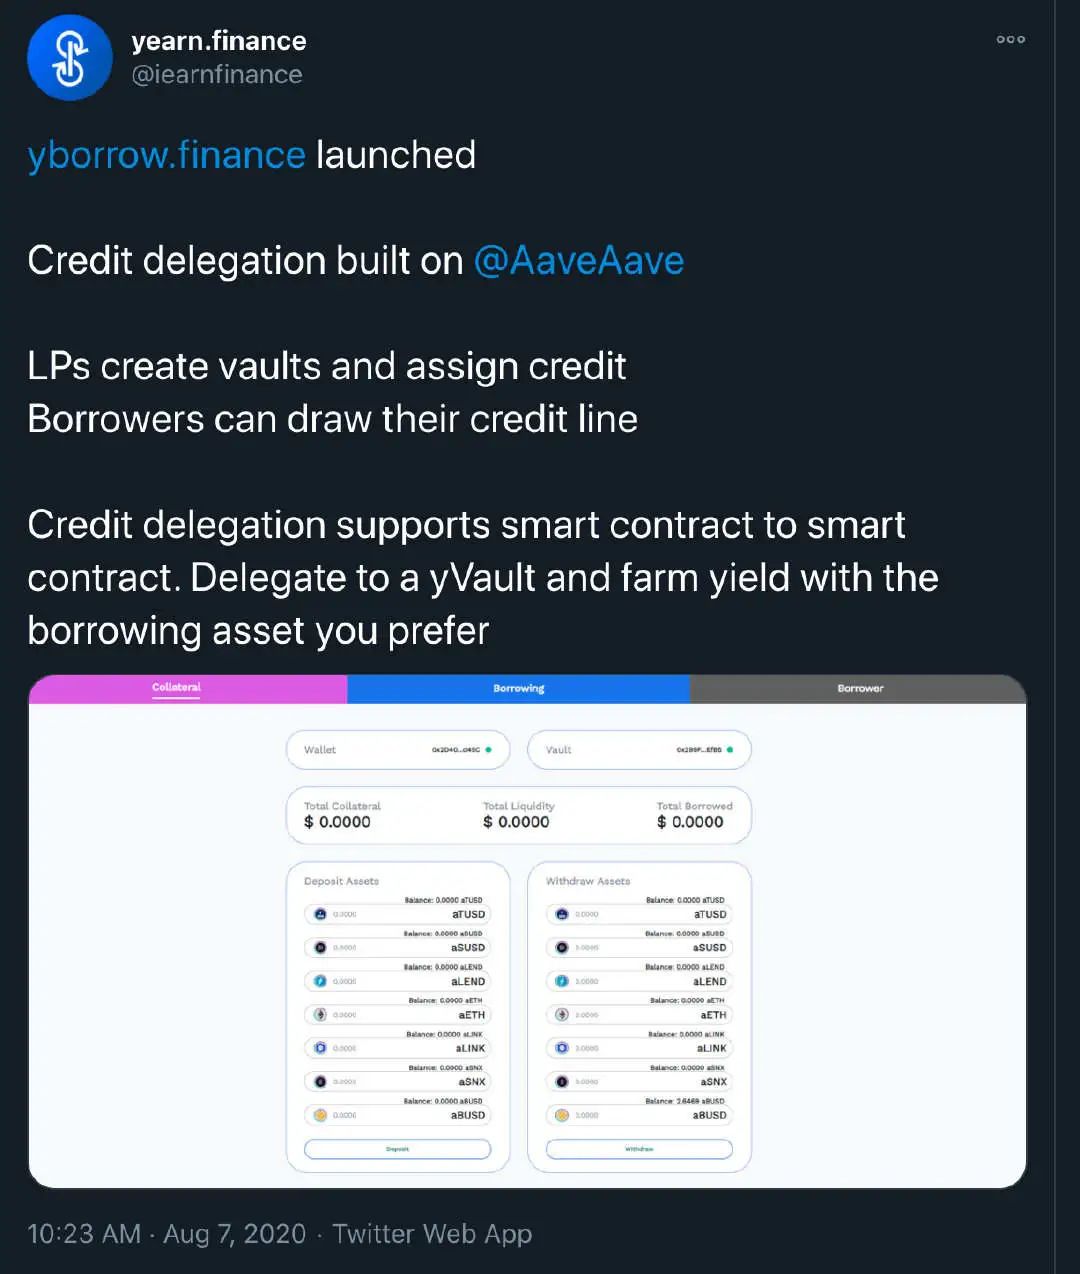Screen dimensions: 1080x1274
Task: Click the aLINK token icon in Withdraw Assets
Action: [x=562, y=1048]
